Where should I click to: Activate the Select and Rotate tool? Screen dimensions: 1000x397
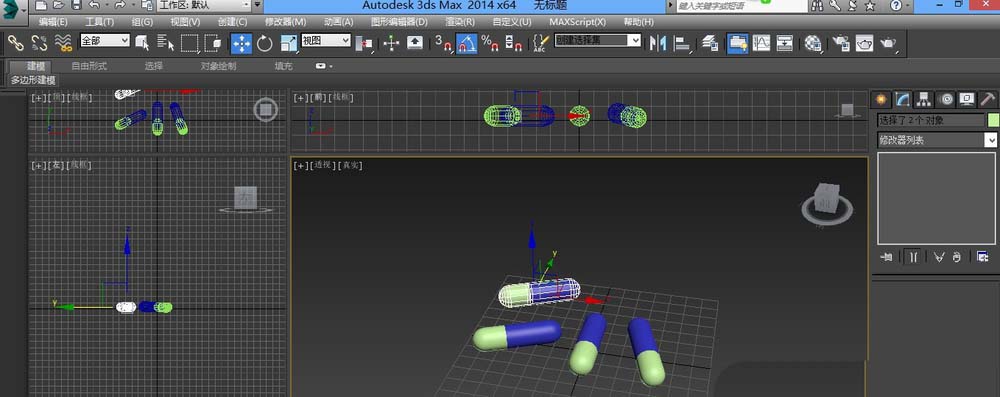[265, 43]
